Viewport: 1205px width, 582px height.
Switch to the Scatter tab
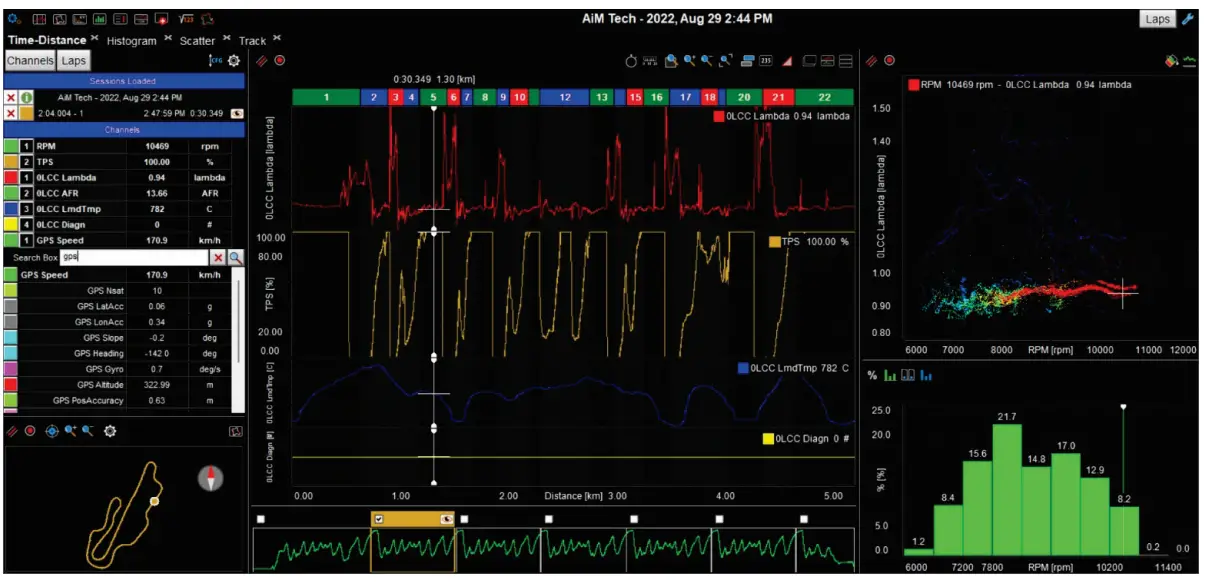[x=197, y=41]
